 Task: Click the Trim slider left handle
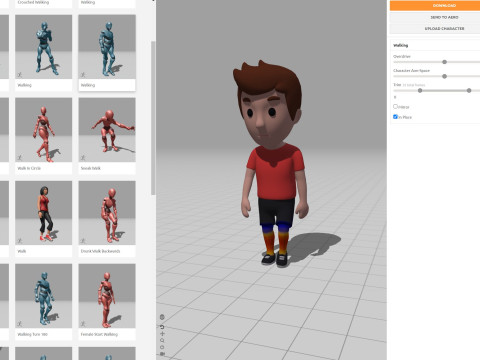click(420, 91)
